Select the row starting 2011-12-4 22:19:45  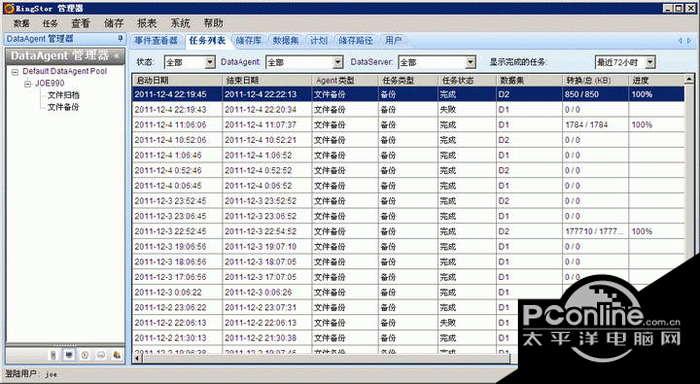408,94
